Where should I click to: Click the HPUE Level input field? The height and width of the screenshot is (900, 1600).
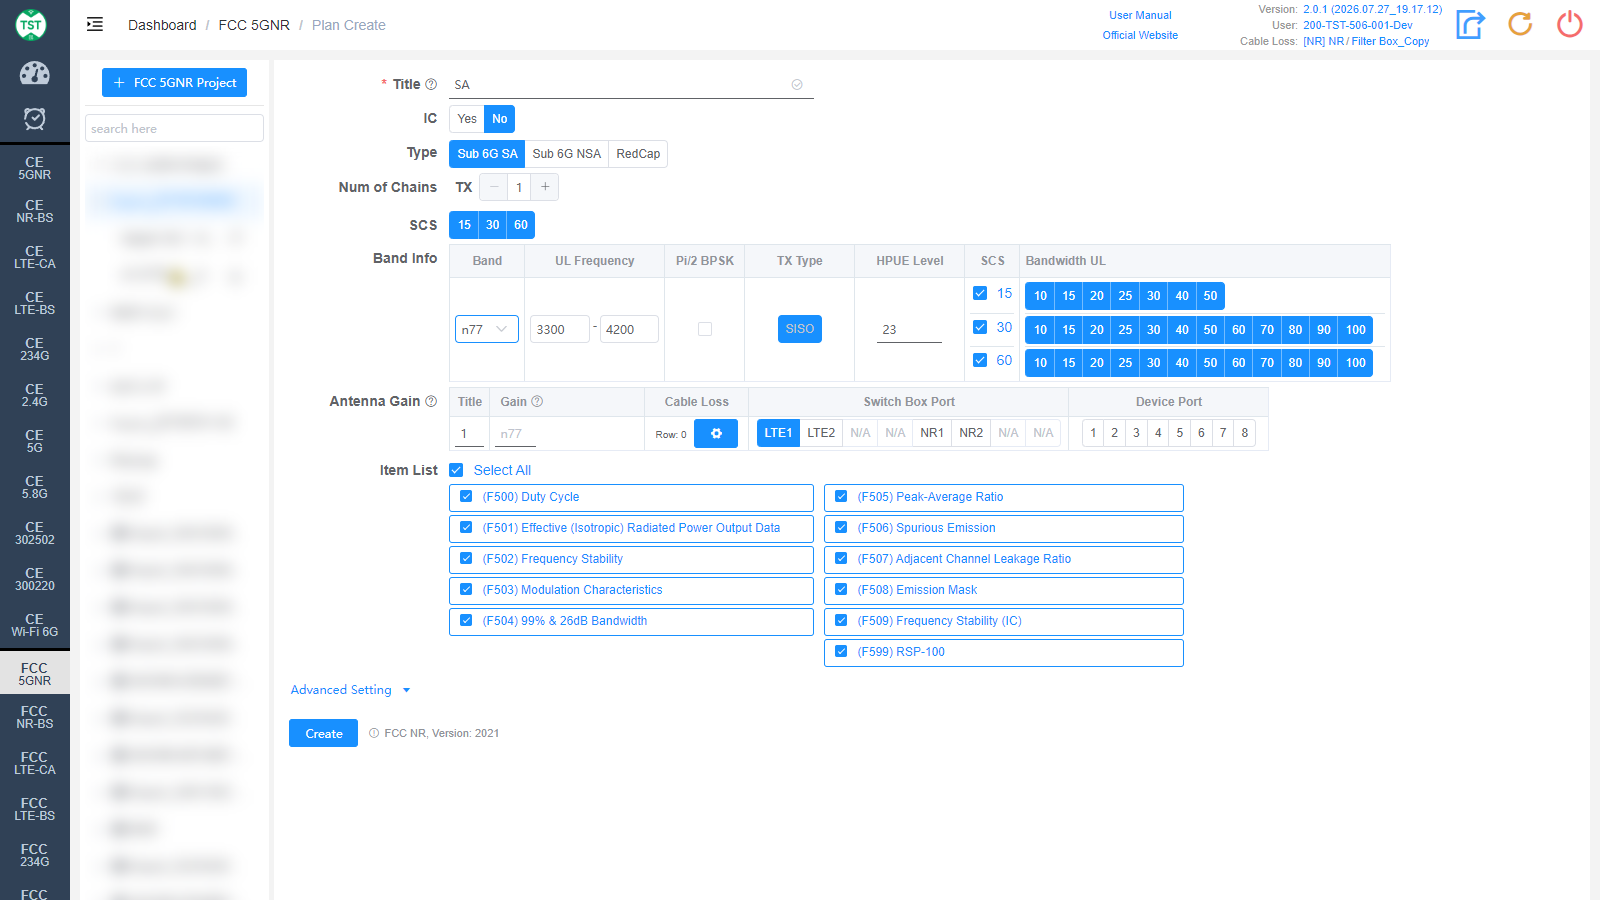[x=909, y=329]
